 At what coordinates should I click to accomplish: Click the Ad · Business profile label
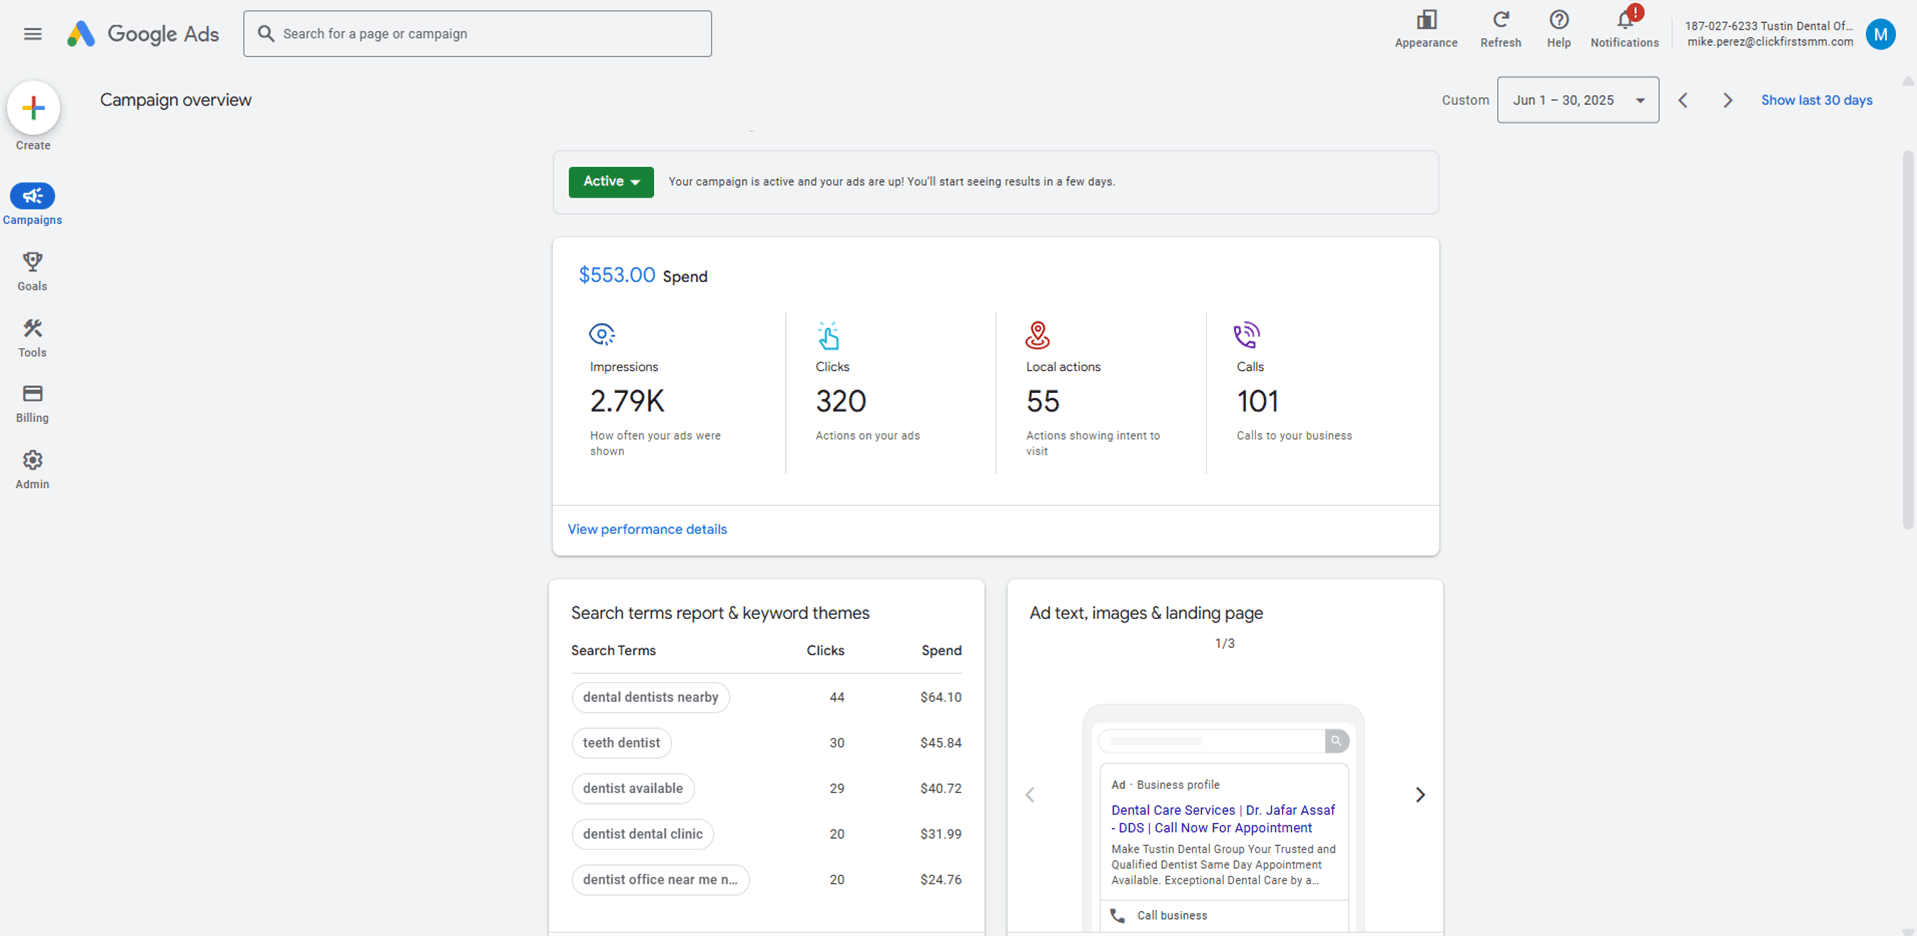(x=1165, y=785)
